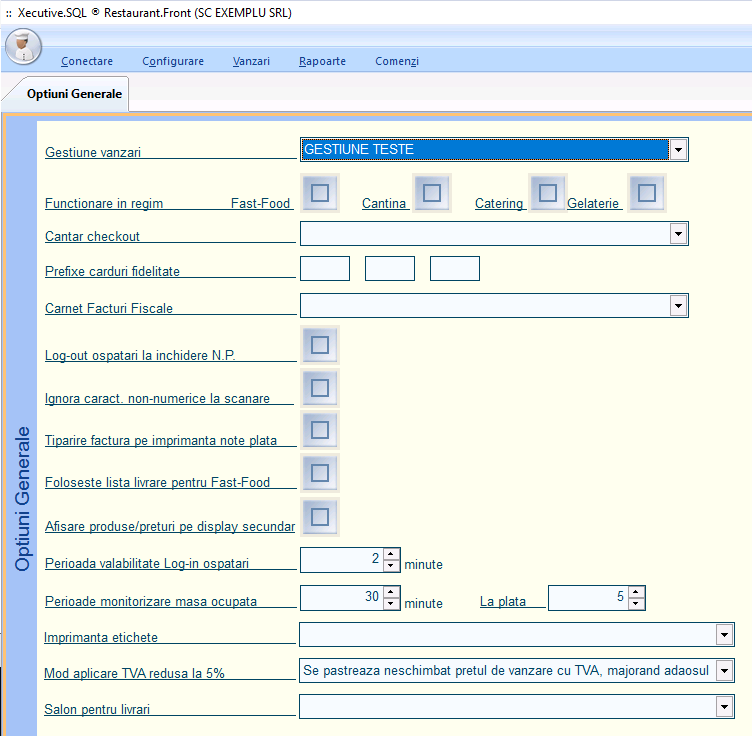
Task: Enable the Gelaterie mode checkbox
Action: pyautogui.click(x=647, y=193)
